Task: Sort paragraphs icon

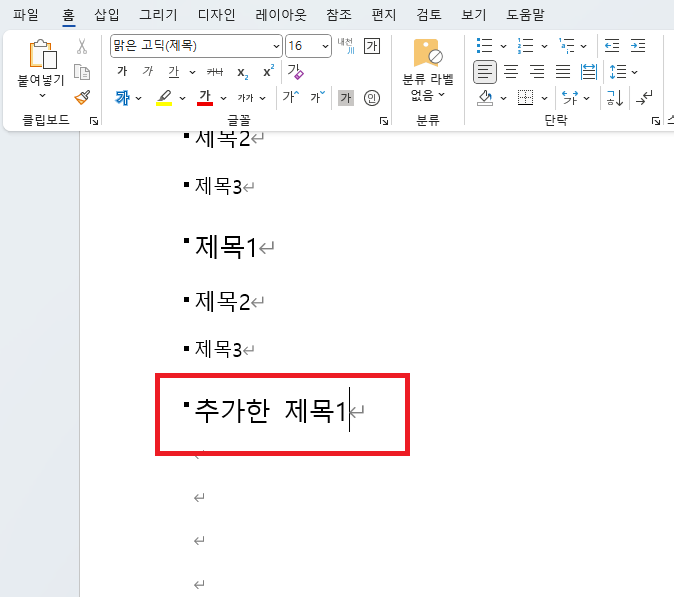Action: [x=615, y=98]
